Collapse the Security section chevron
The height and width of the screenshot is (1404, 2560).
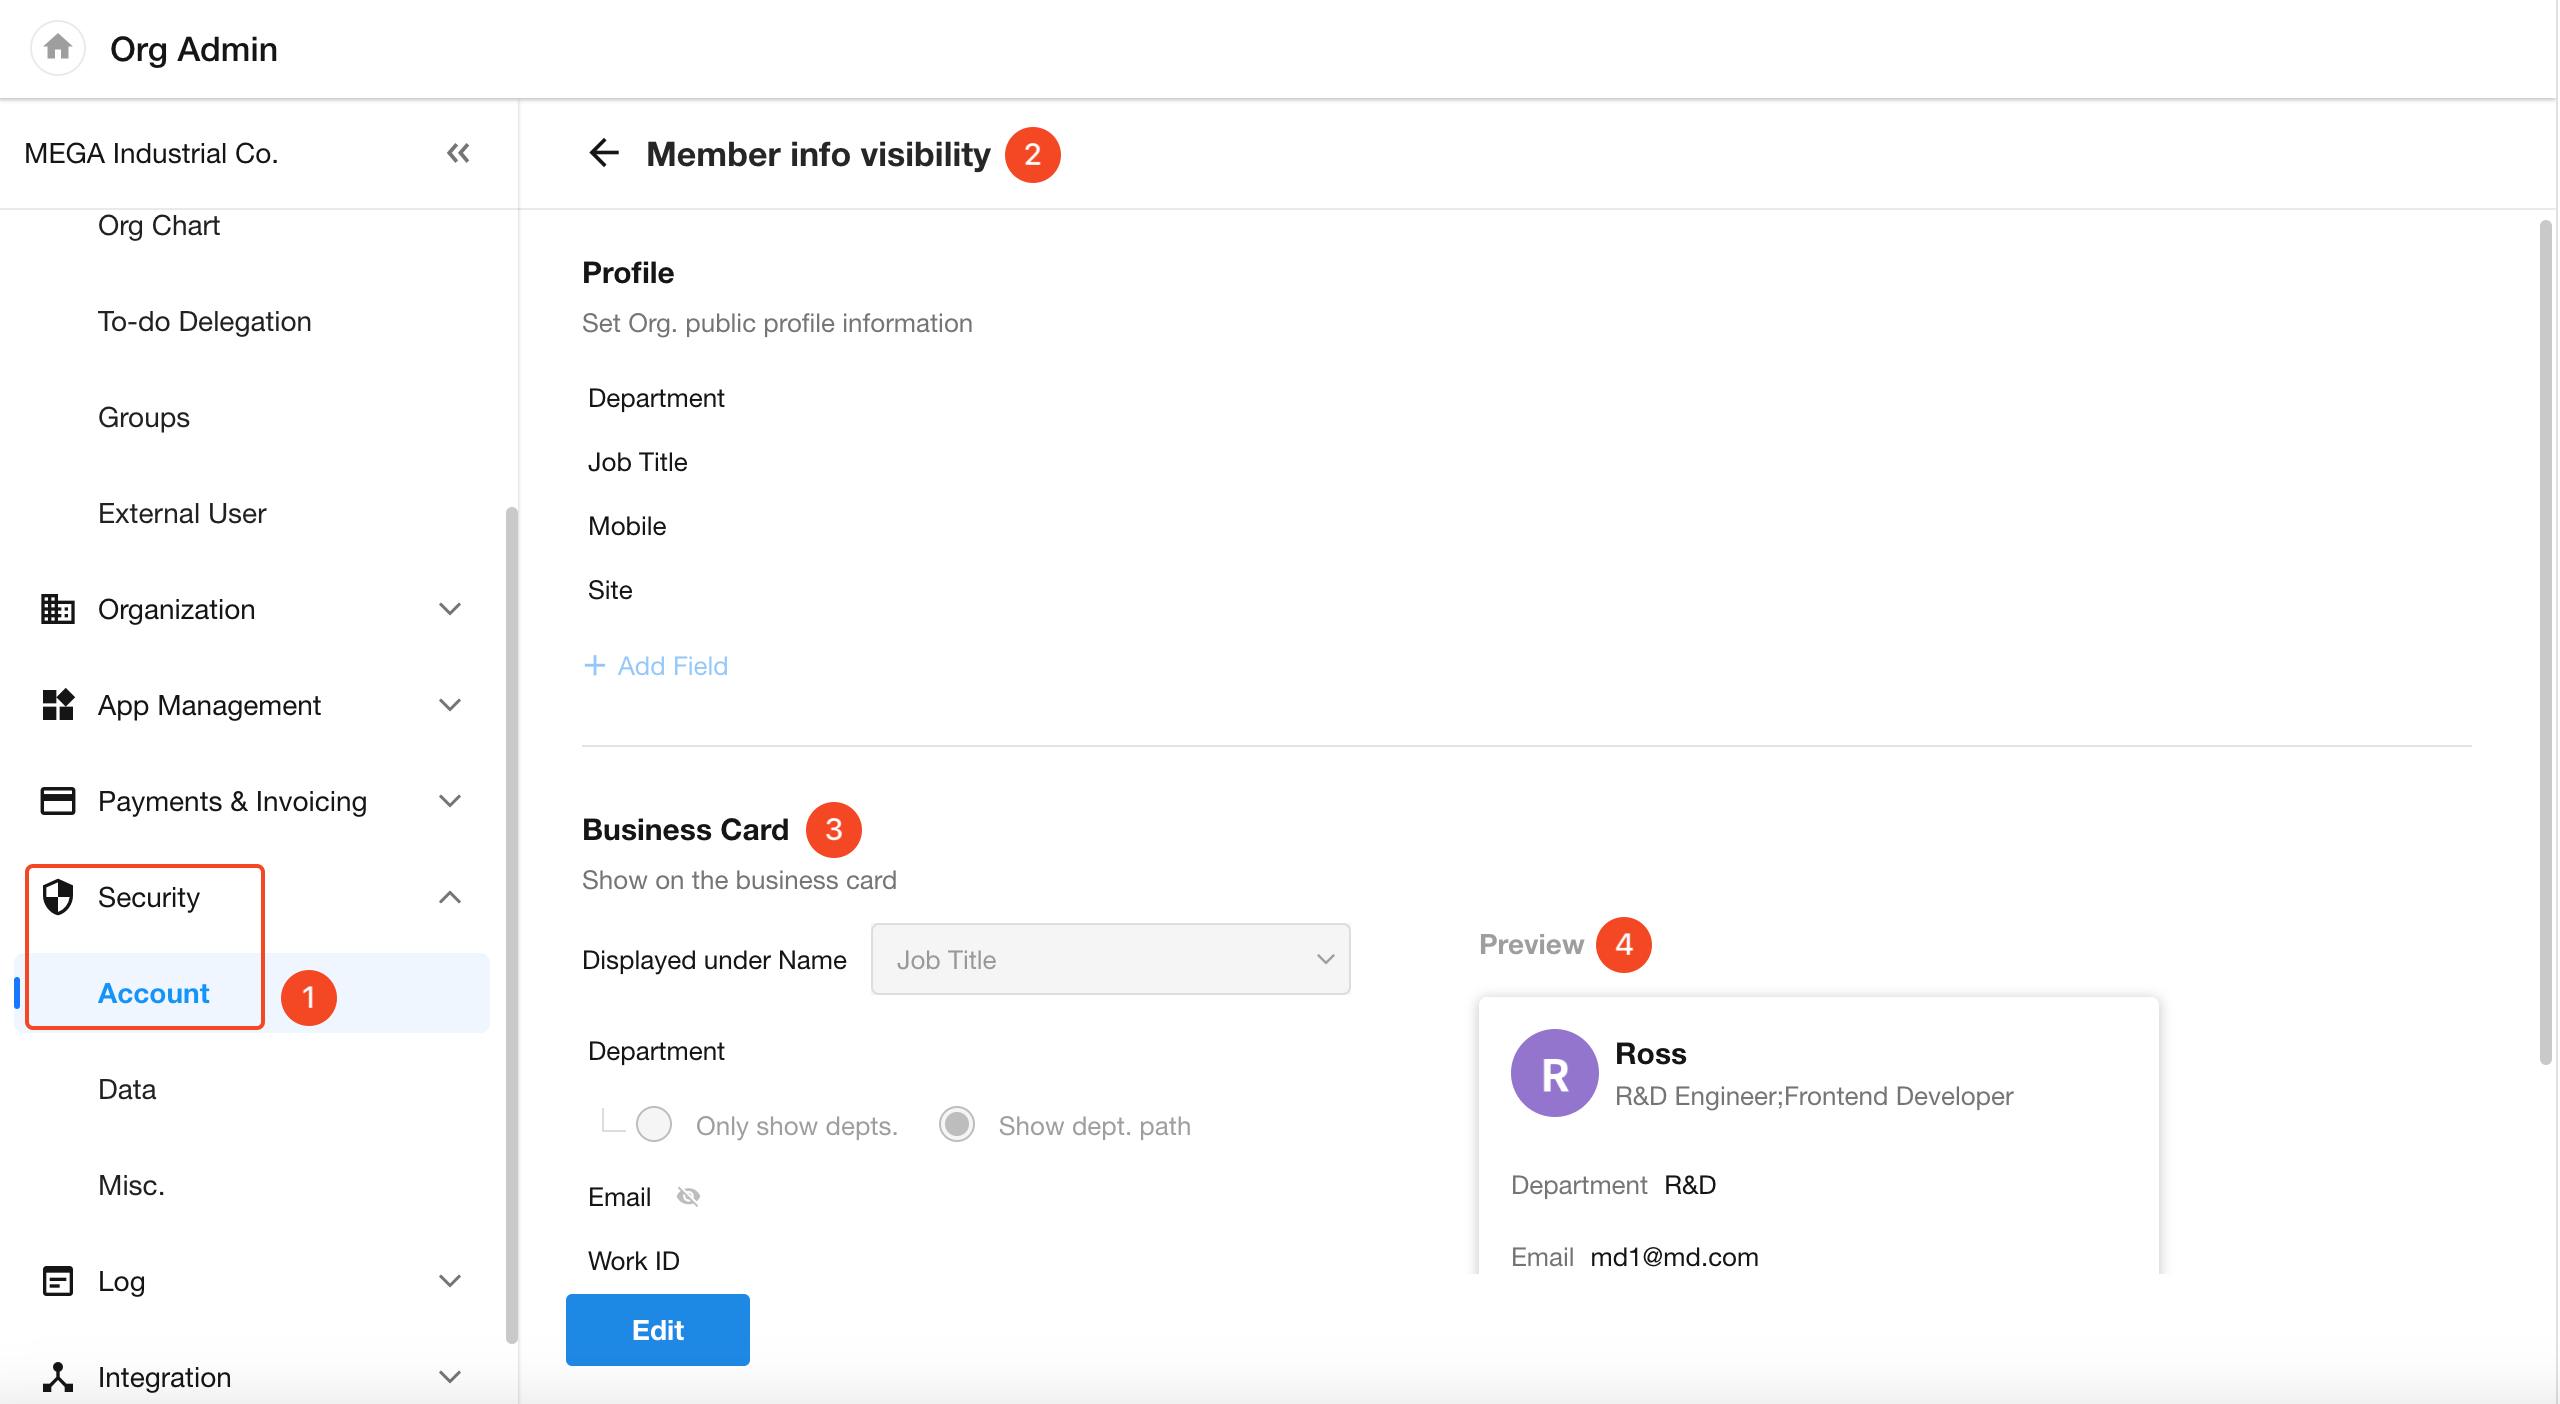click(450, 897)
